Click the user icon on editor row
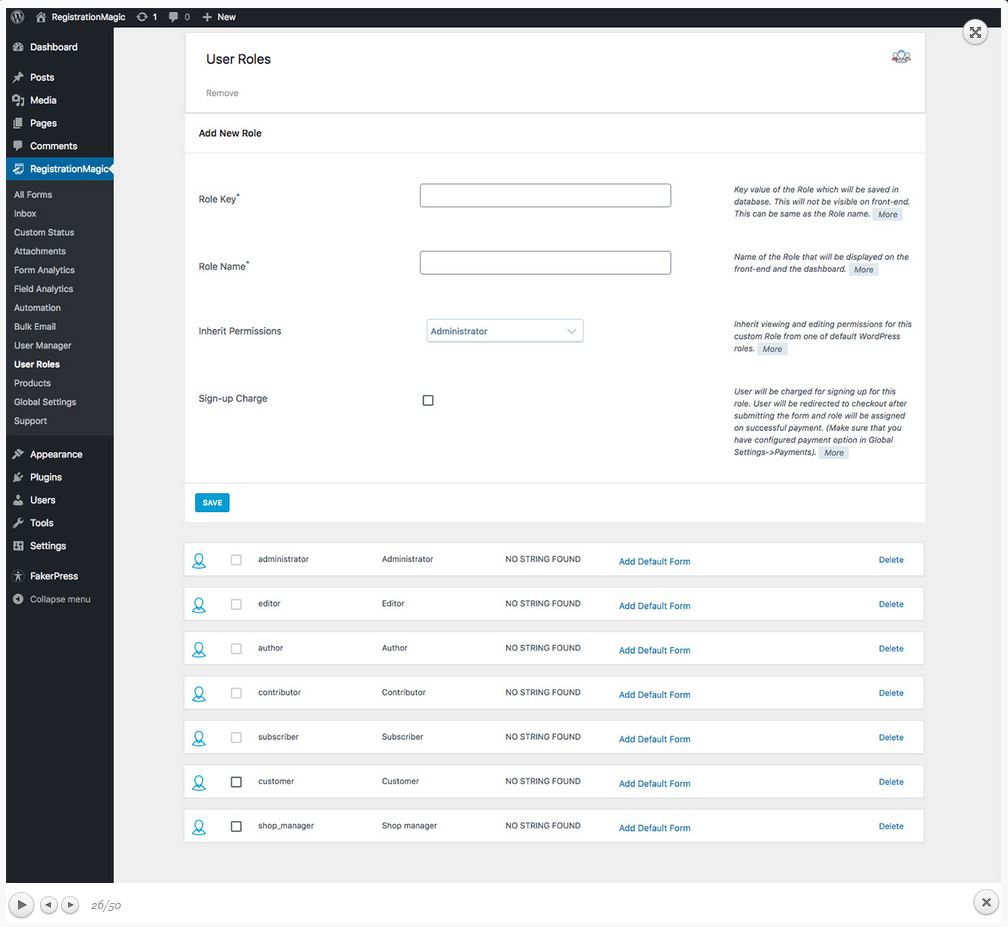Image resolution: width=1008 pixels, height=927 pixels. [199, 605]
